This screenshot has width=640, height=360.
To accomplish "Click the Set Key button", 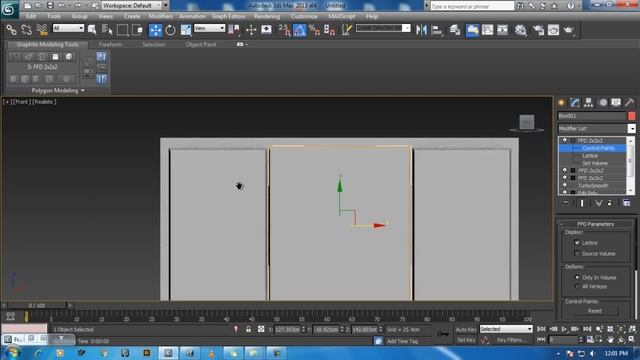I will click(x=465, y=340).
